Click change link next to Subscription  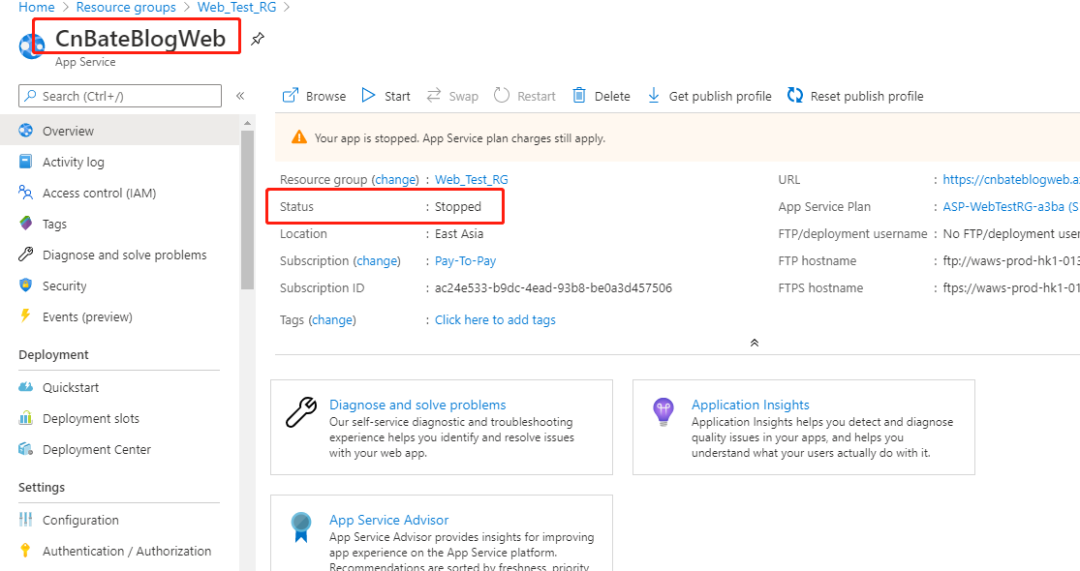coord(377,260)
